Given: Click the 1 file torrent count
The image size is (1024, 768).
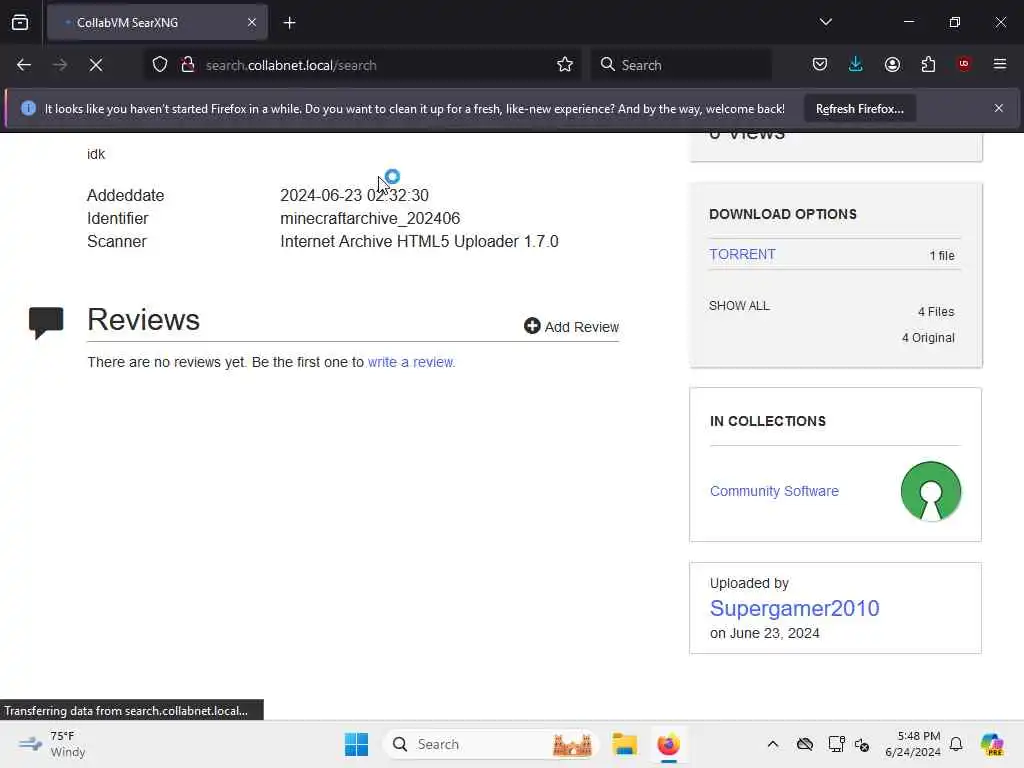Looking at the screenshot, I should (x=942, y=255).
